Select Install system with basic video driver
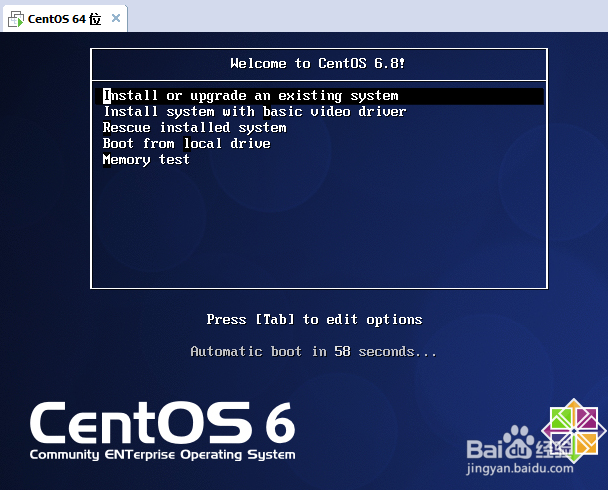The width and height of the screenshot is (608, 490). click(x=254, y=112)
